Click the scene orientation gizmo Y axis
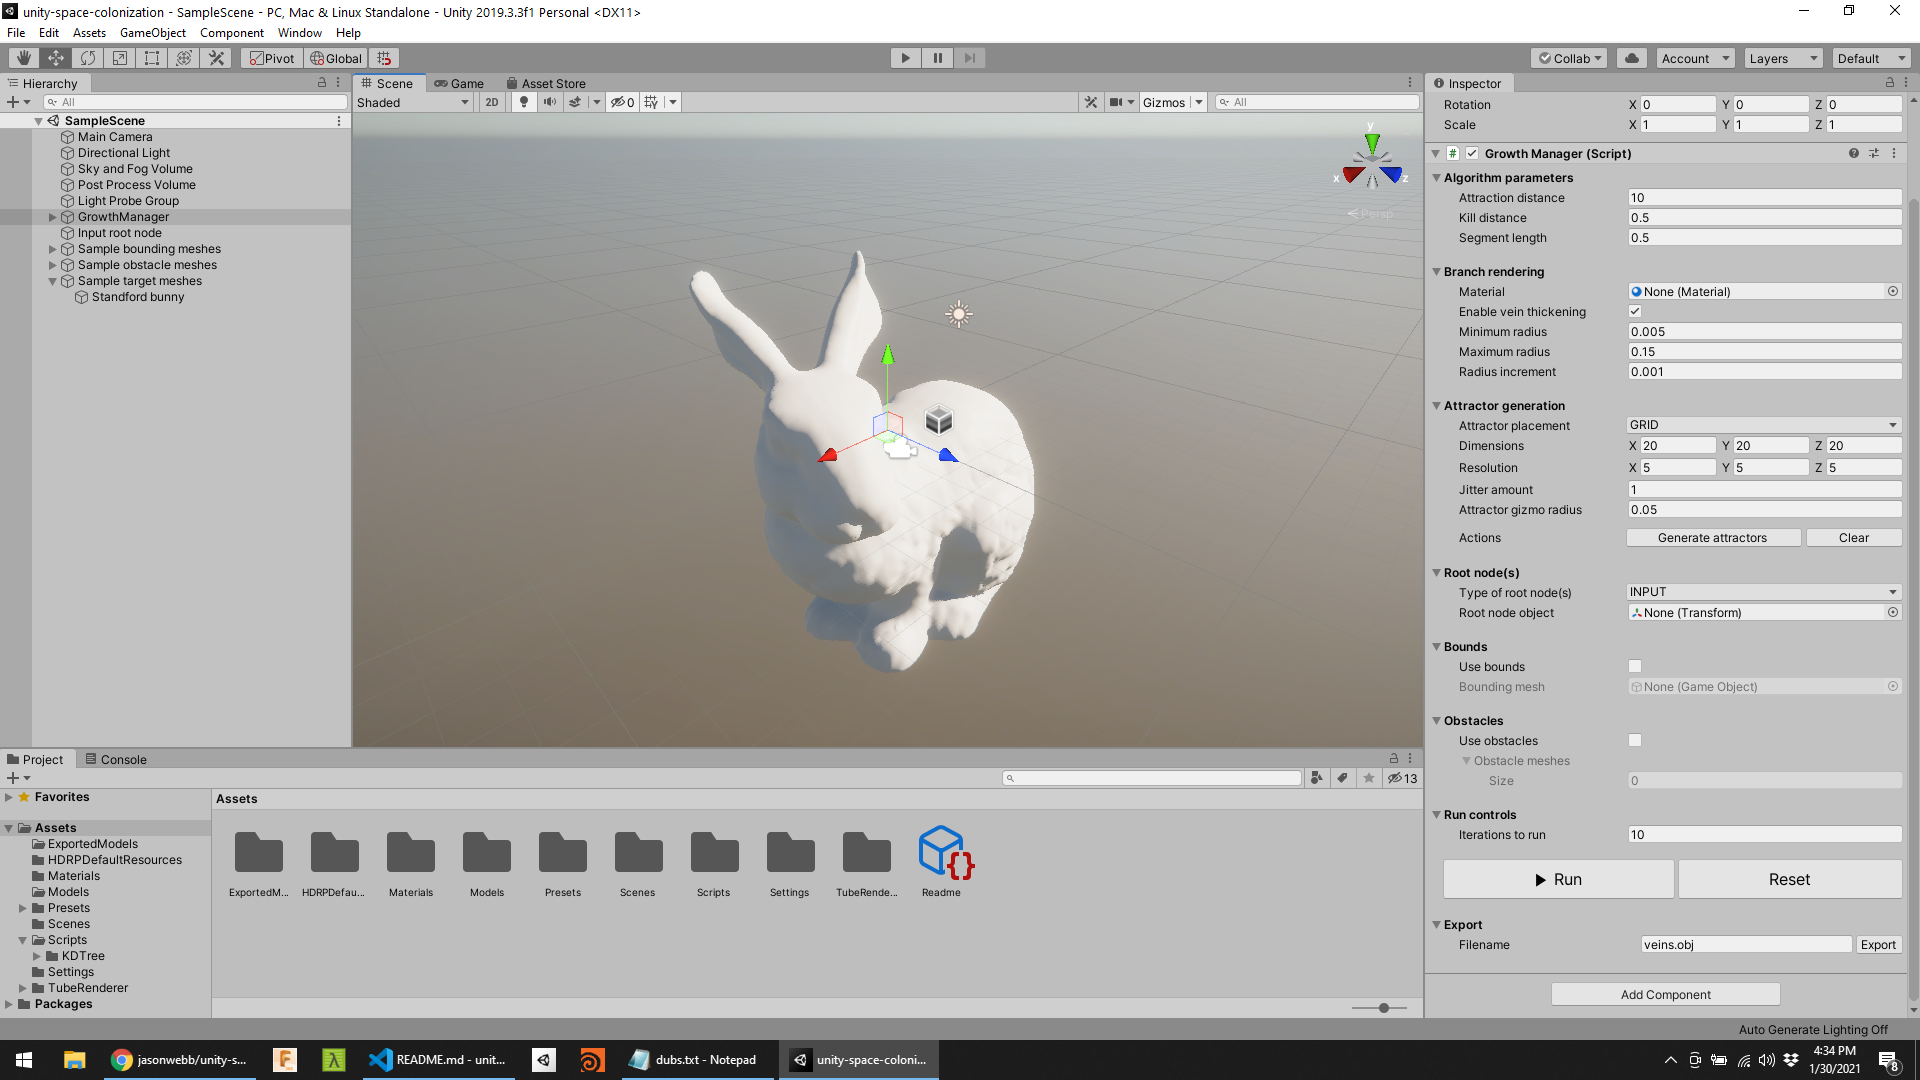Screen dimensions: 1920x1080 point(1372,142)
